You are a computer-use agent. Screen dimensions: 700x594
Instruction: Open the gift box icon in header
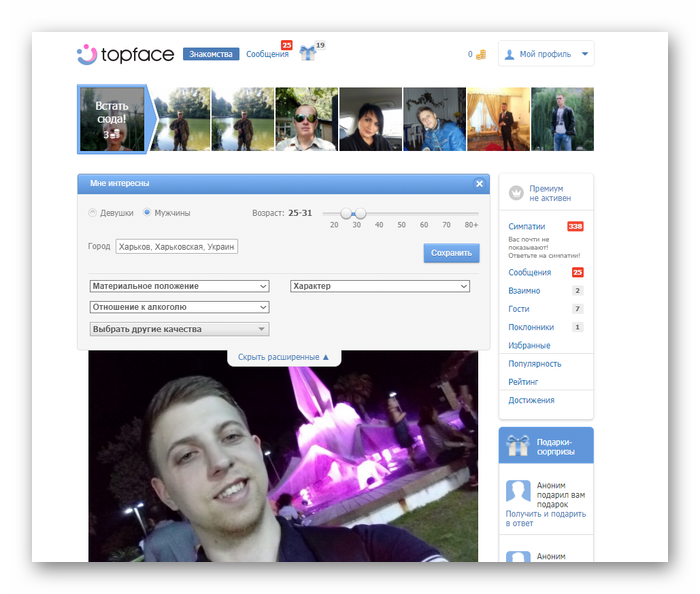[x=307, y=53]
